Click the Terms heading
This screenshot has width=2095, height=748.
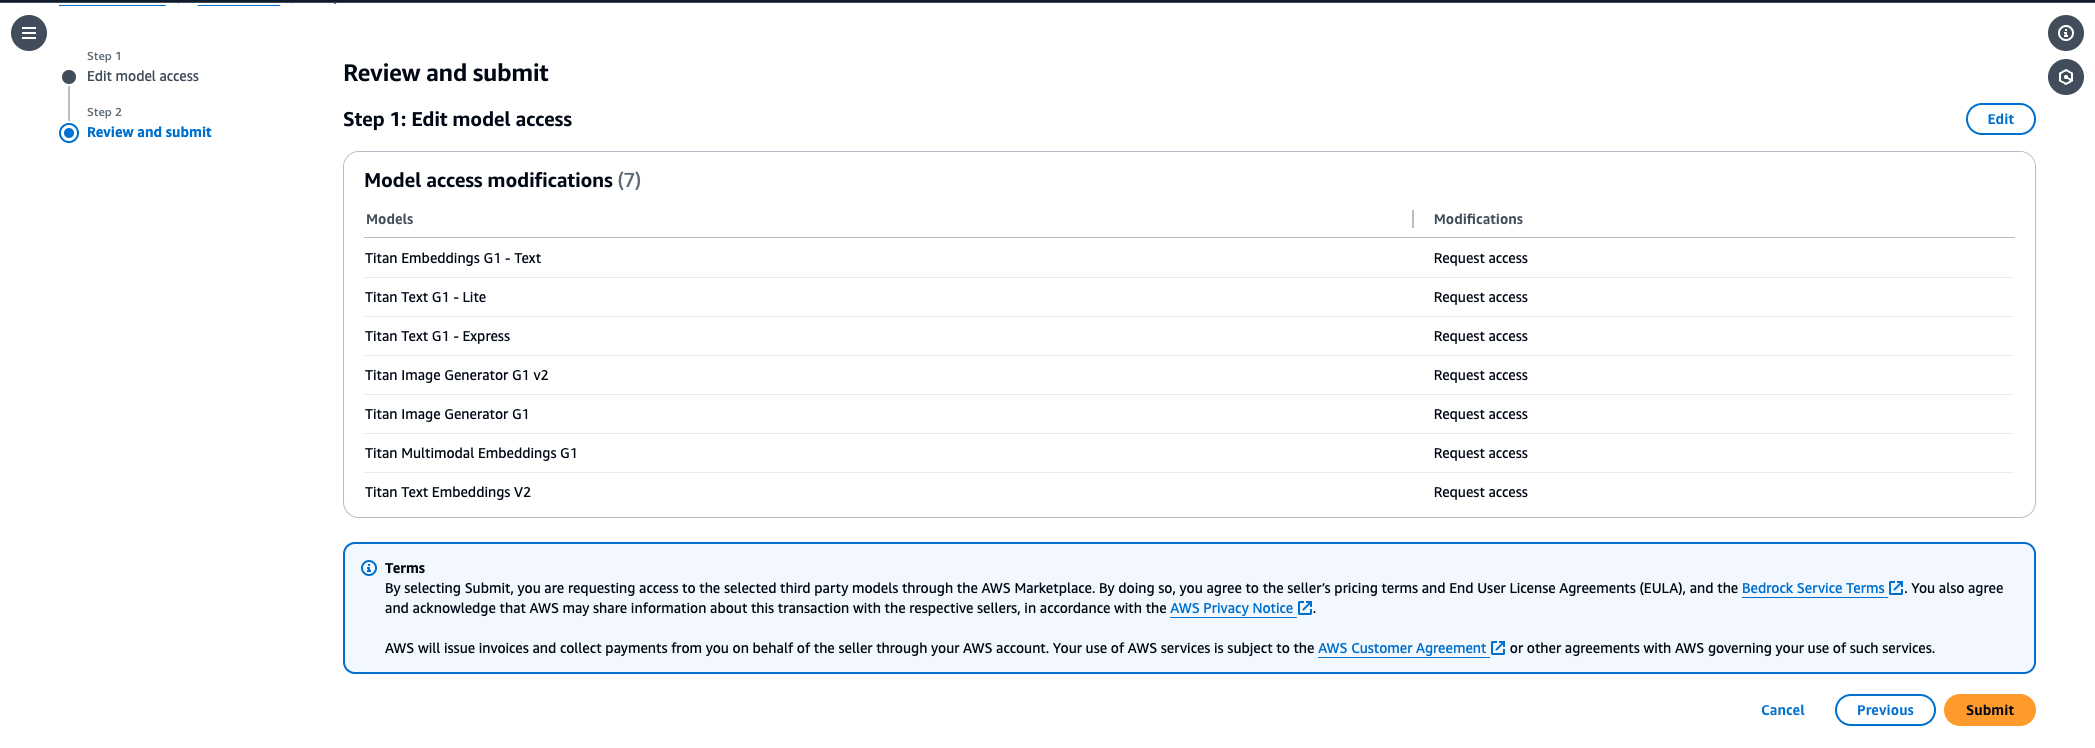(405, 568)
